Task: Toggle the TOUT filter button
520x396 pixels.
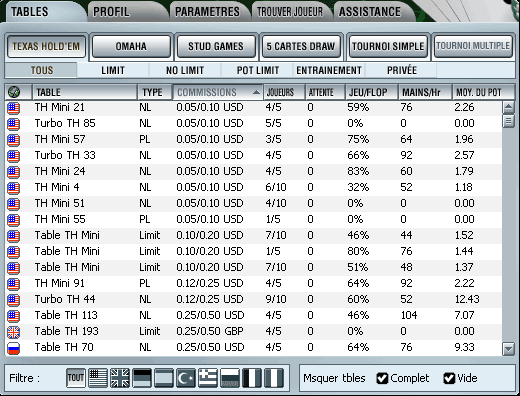Action: click(76, 378)
